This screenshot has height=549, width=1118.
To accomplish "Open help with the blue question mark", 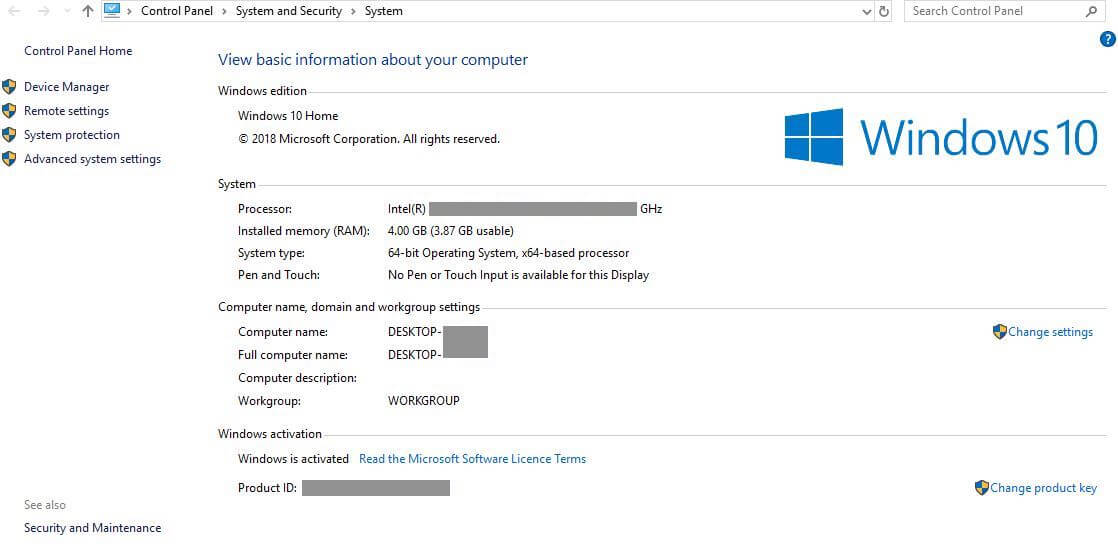I will pos(1107,39).
